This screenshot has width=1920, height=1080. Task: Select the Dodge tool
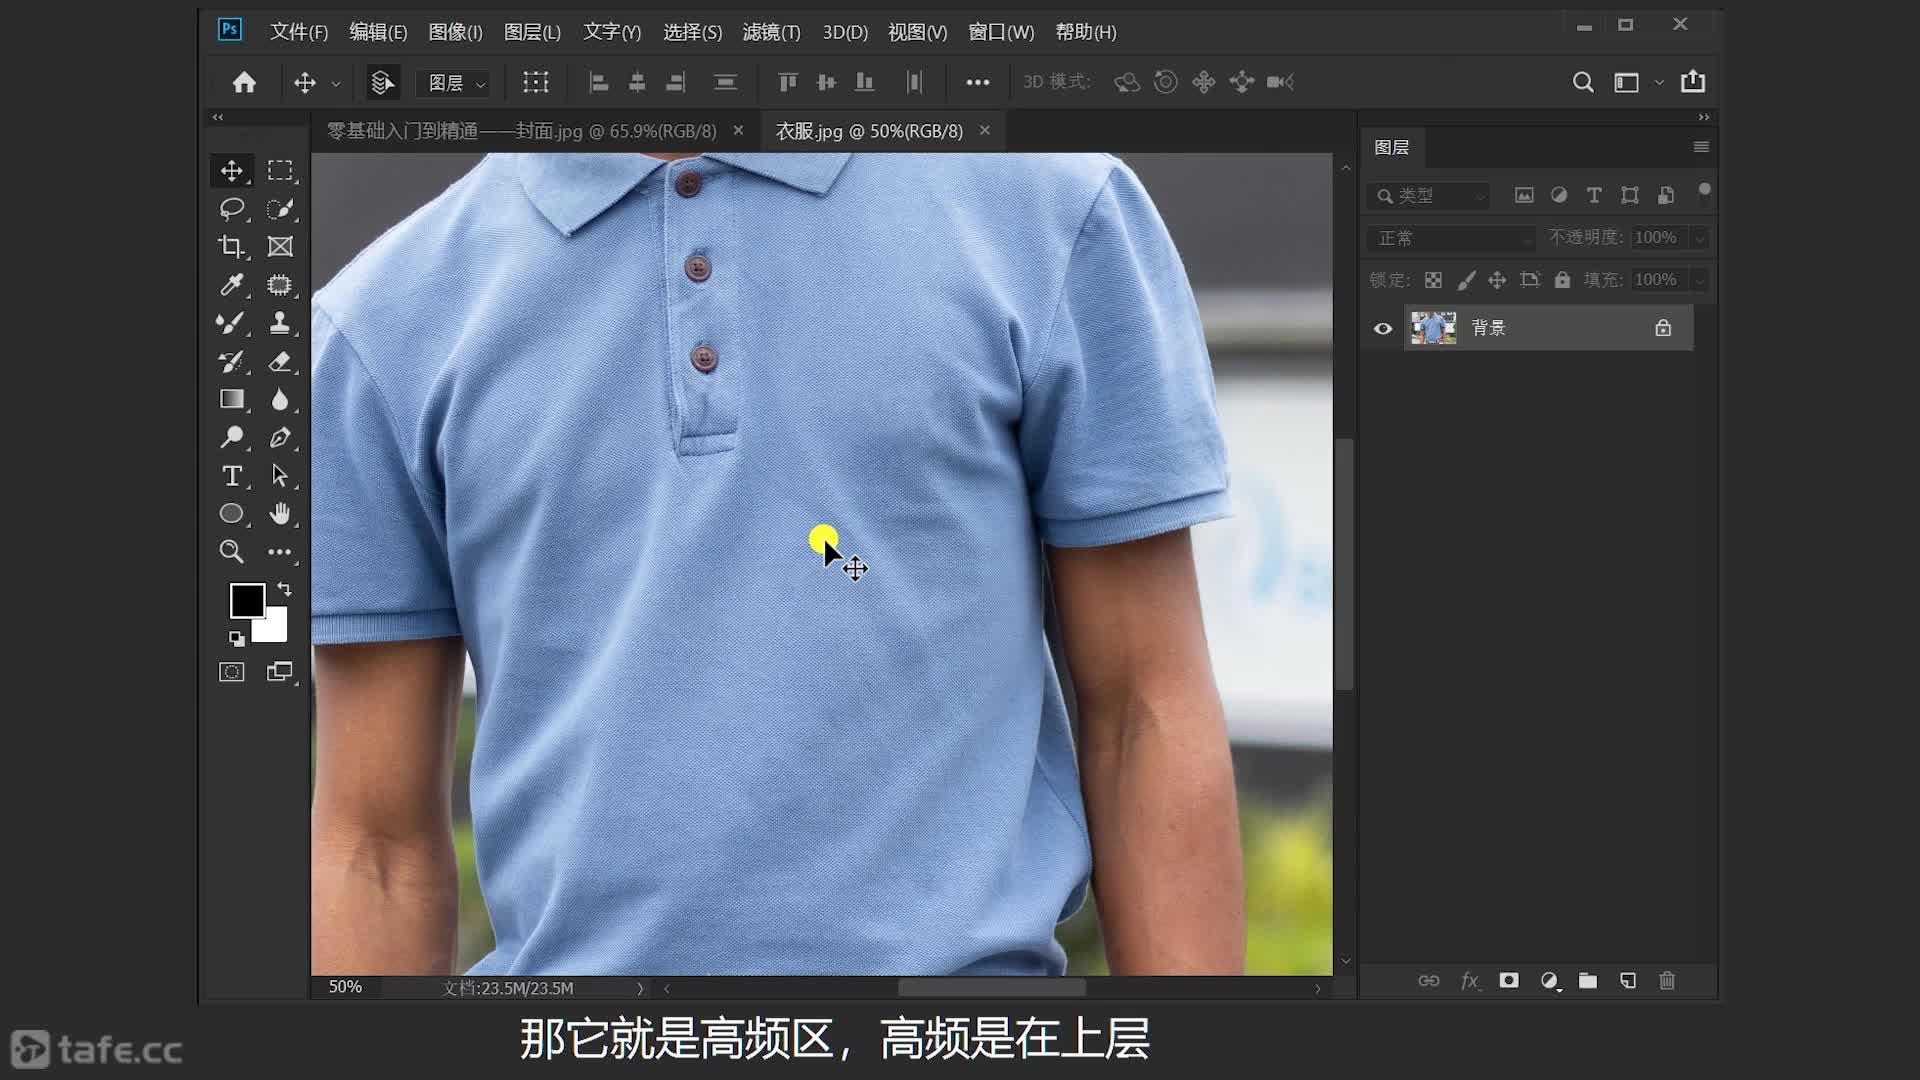click(x=232, y=437)
